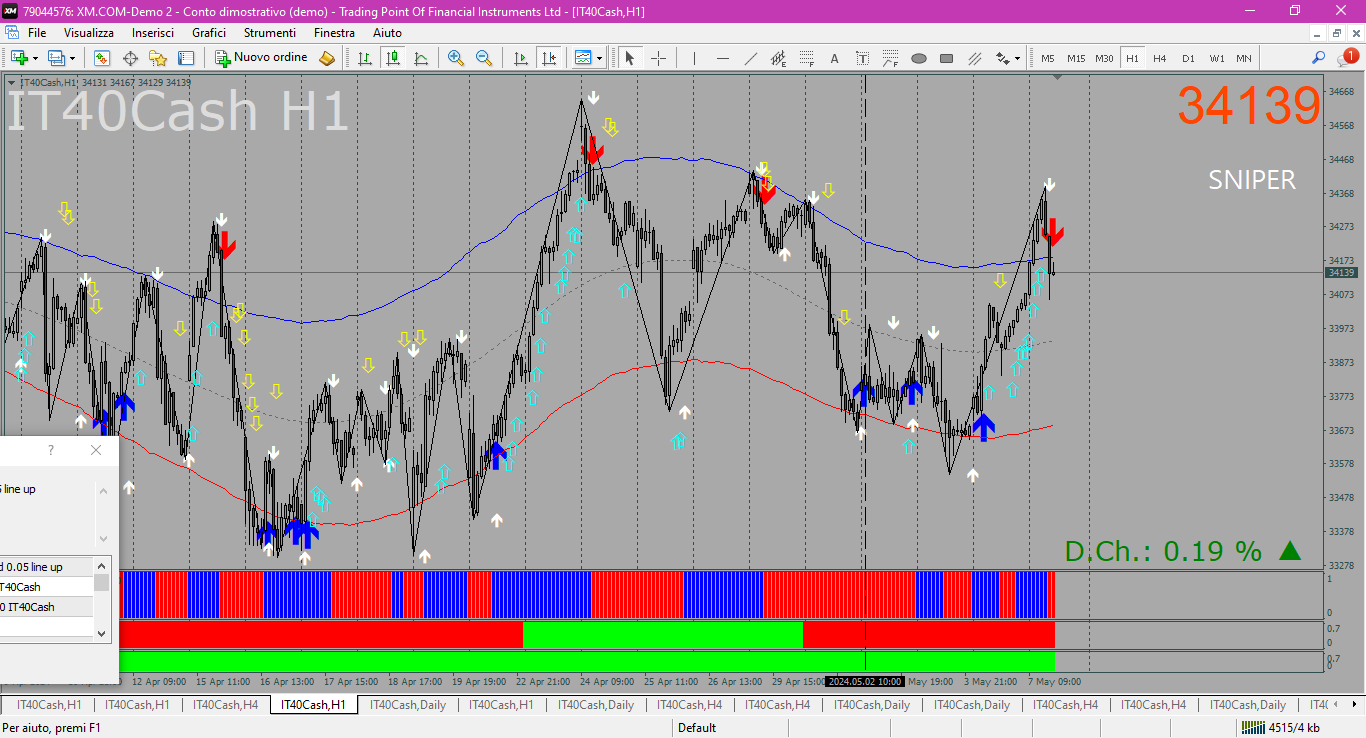
Task: Zoom out of the chart
Action: coord(484,58)
